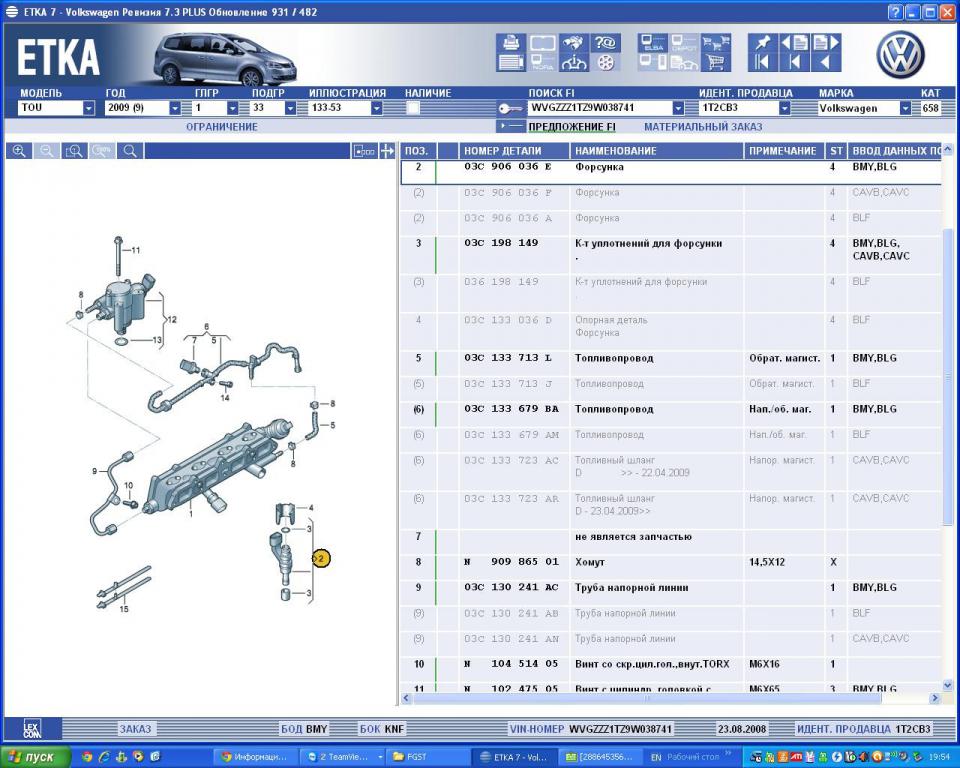This screenshot has width=960, height=768.
Task: Click the ?@ help/email icon
Action: (605, 43)
